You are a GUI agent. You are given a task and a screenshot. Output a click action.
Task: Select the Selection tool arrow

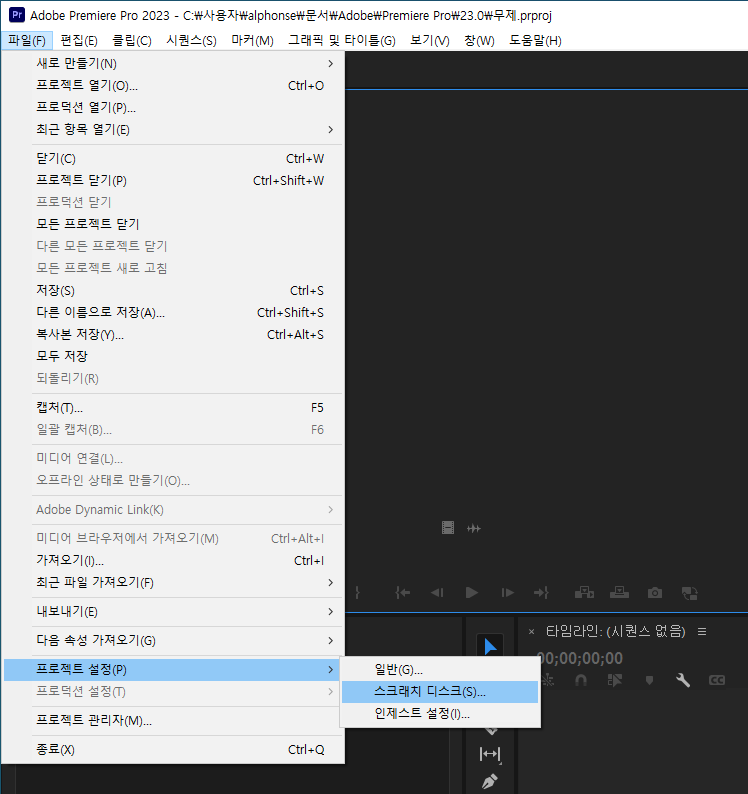point(490,646)
